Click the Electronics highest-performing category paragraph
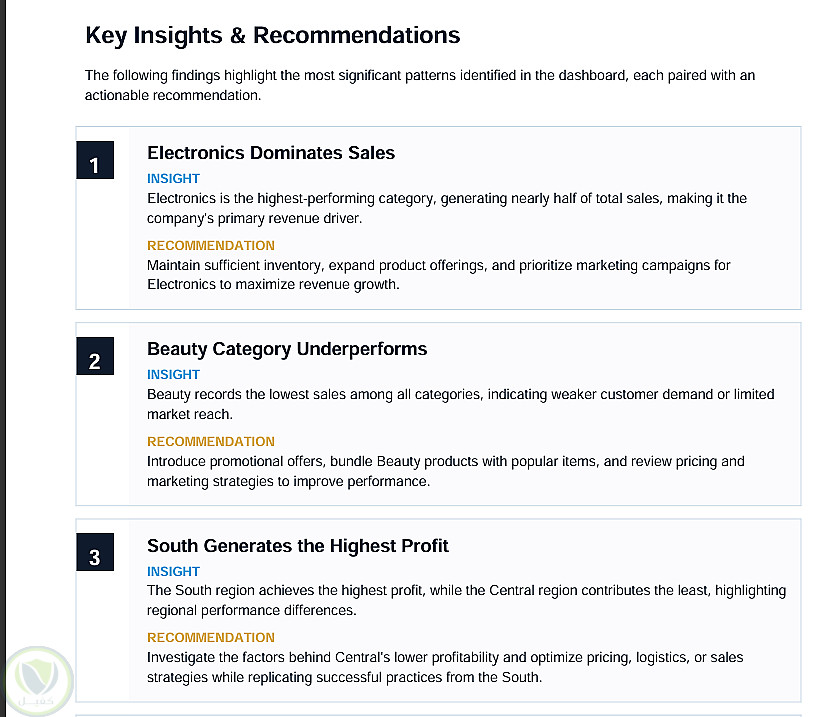819x717 pixels. 447,208
